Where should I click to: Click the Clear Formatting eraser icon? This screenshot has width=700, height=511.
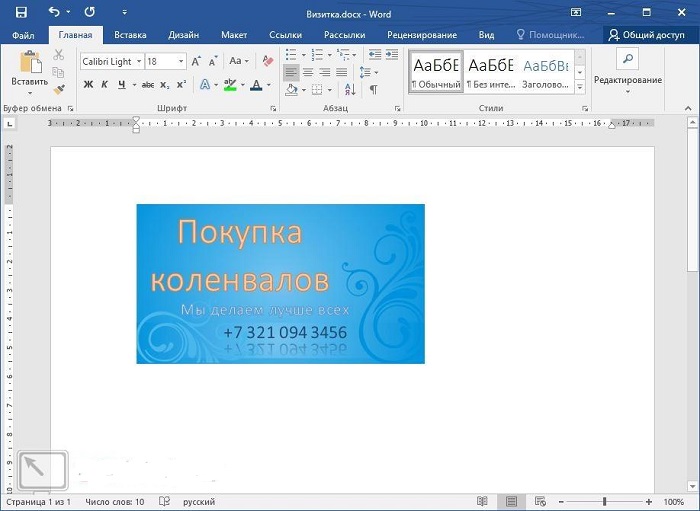pyautogui.click(x=267, y=61)
